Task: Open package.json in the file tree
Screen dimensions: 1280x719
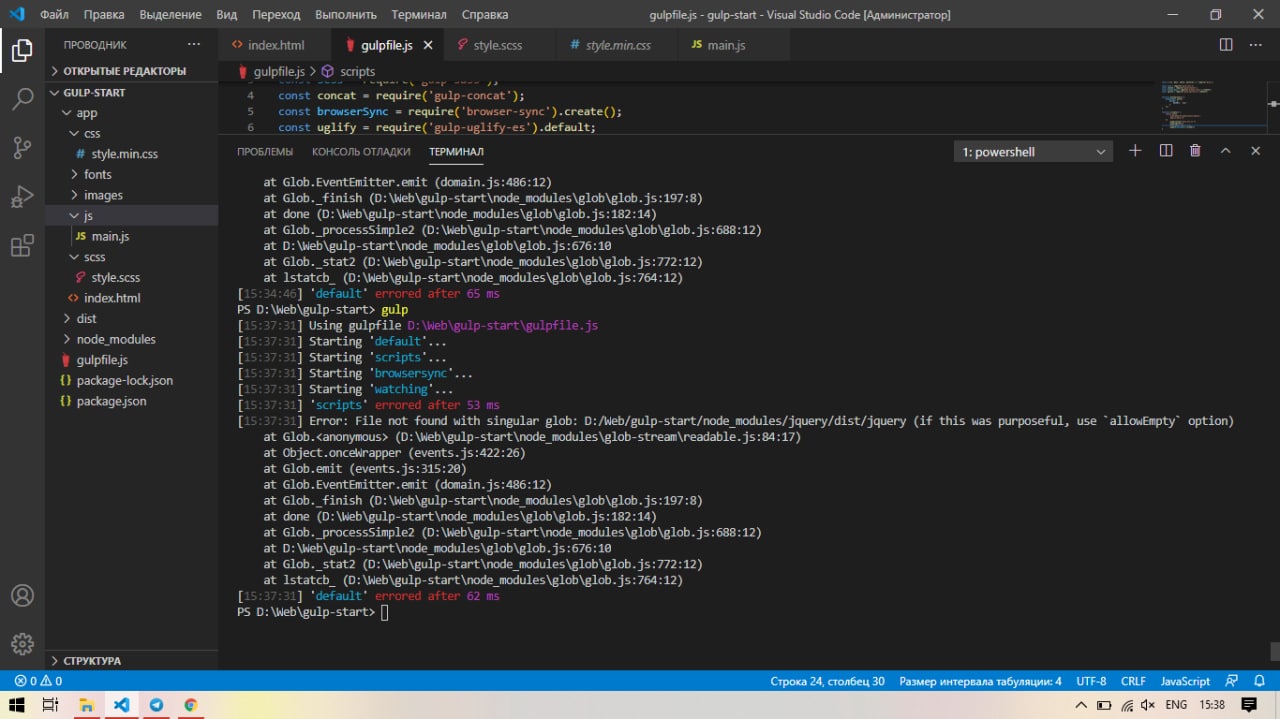Action: click(131, 401)
